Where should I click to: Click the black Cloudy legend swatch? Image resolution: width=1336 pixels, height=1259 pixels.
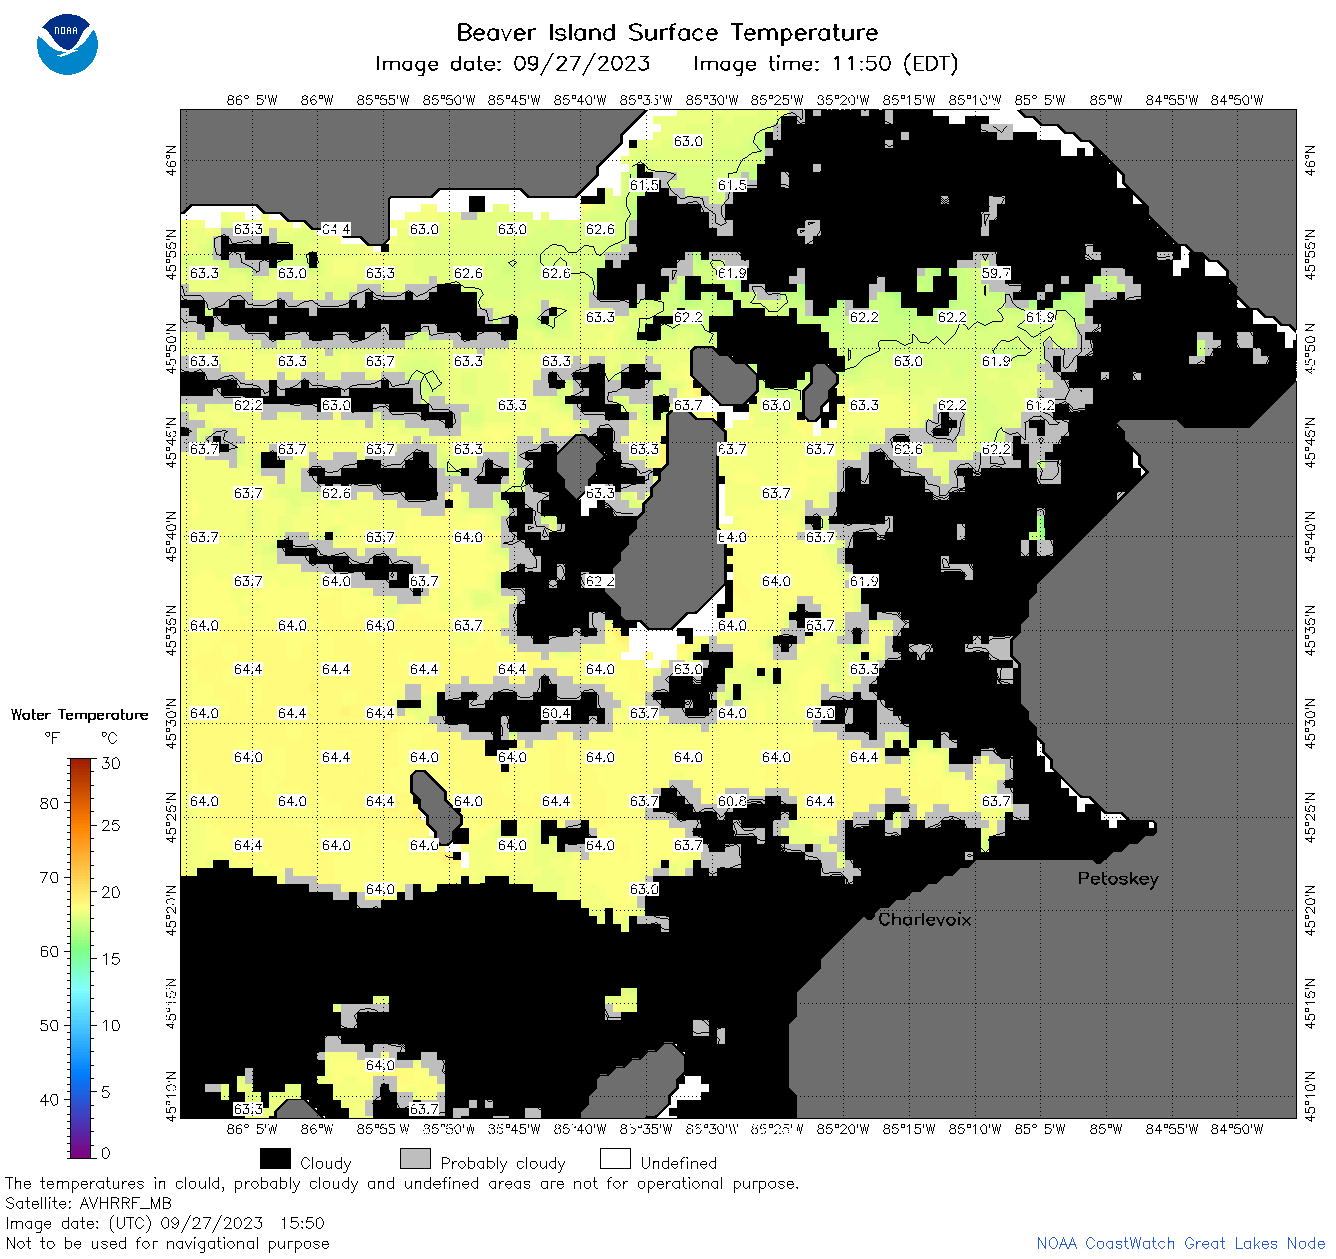(275, 1159)
